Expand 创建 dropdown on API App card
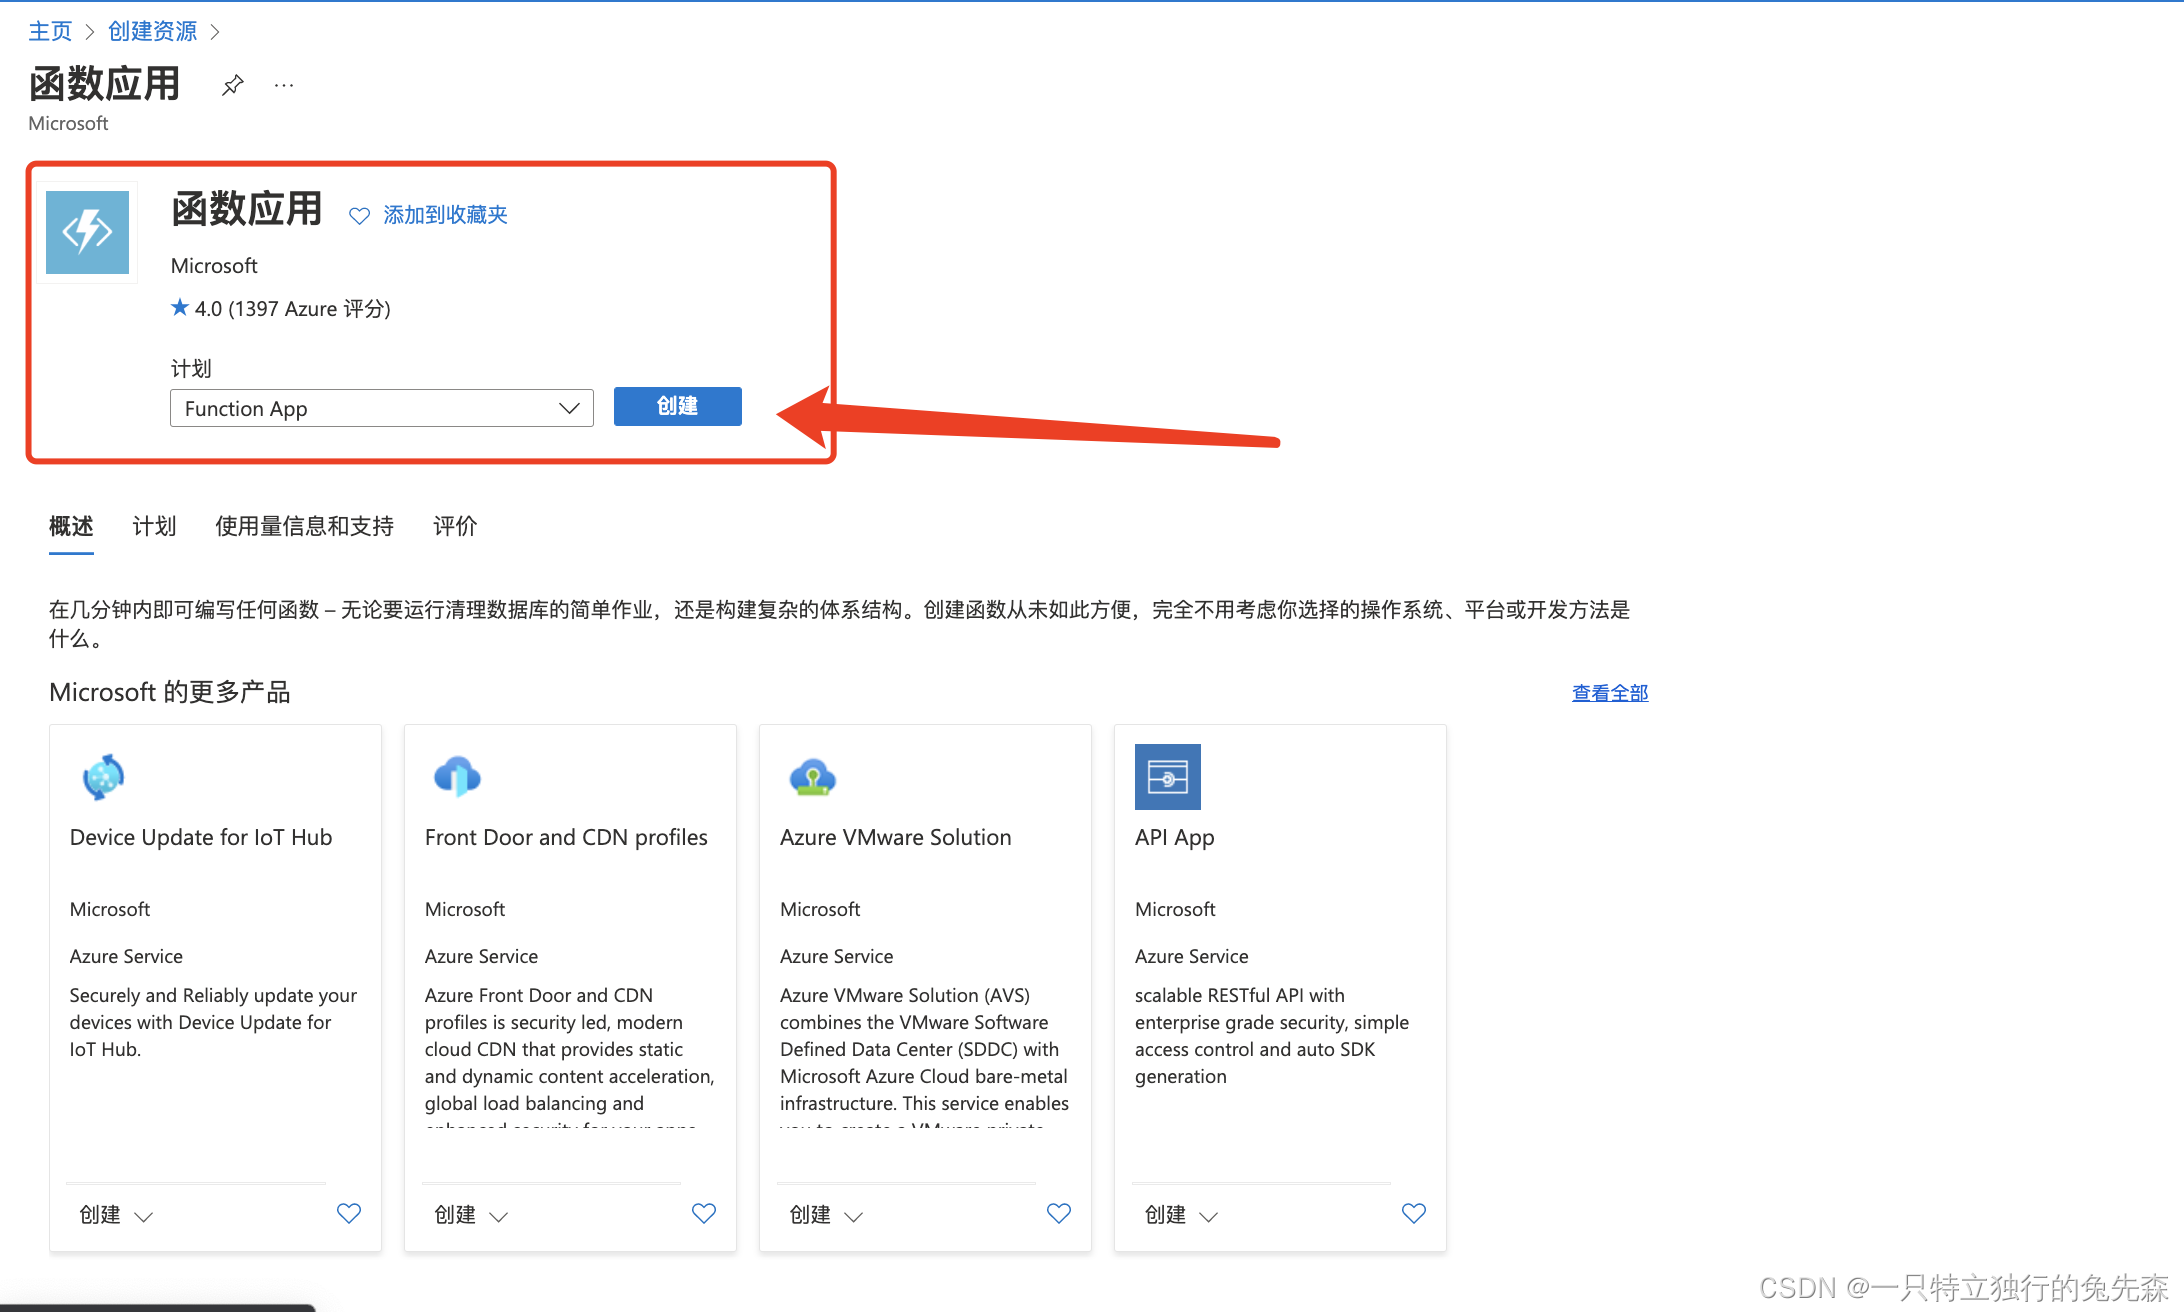Screen dimensions: 2184x1312 tap(1181, 1215)
